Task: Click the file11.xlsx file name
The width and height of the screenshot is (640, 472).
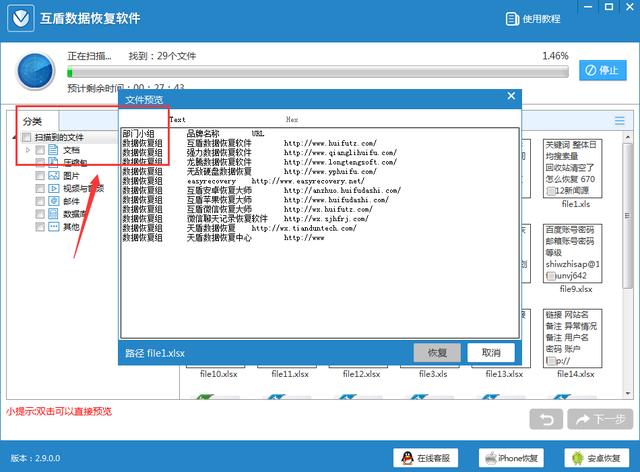Action: tap(290, 374)
